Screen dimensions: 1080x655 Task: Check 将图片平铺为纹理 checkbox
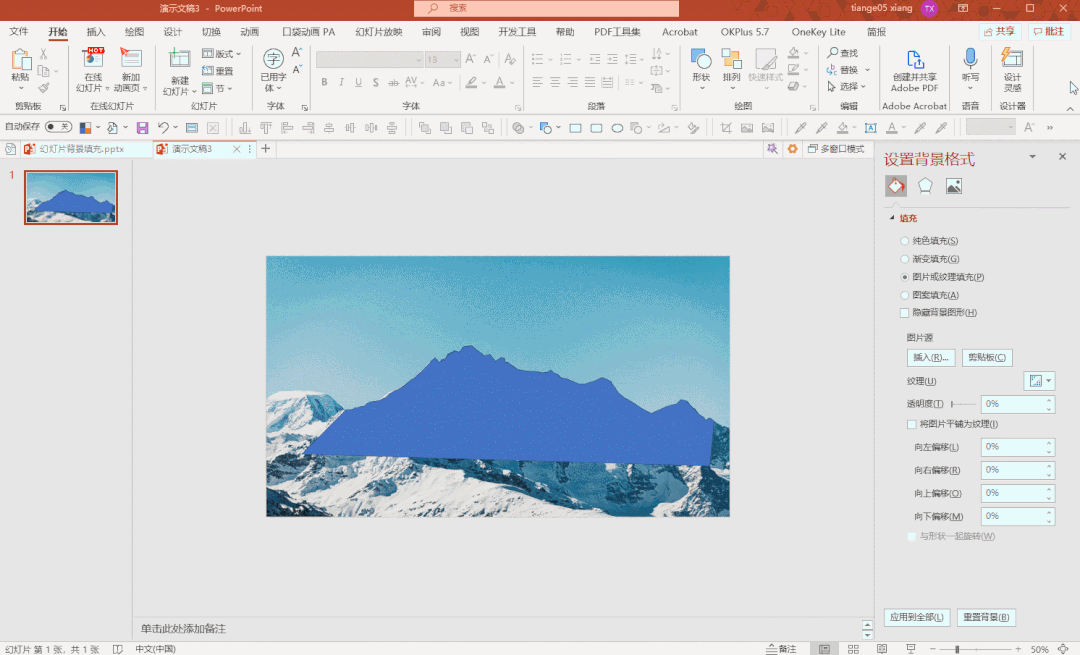911,424
